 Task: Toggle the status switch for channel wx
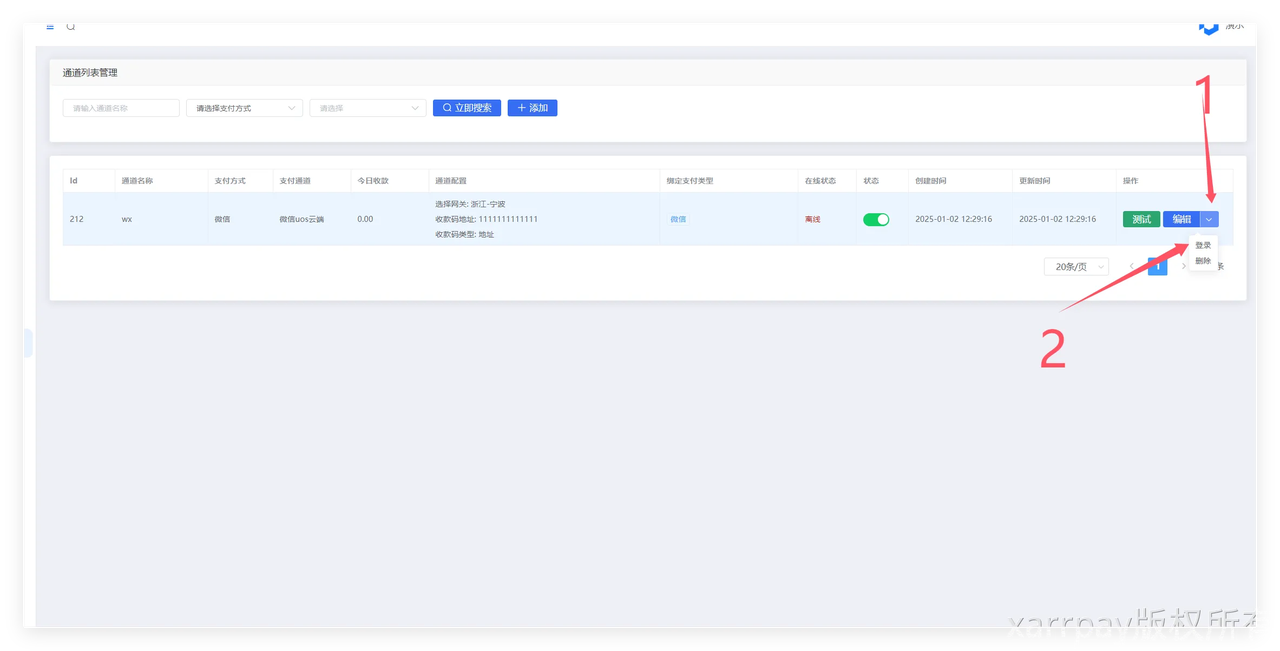click(x=876, y=219)
